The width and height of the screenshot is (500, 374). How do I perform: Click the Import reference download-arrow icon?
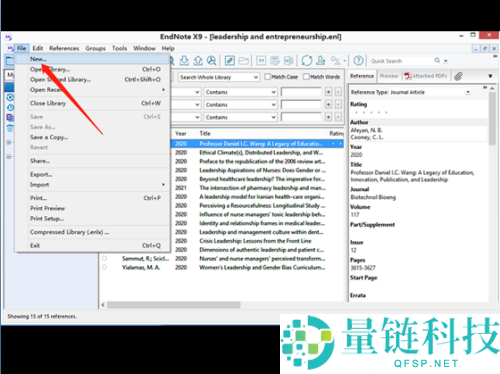click(x=184, y=61)
